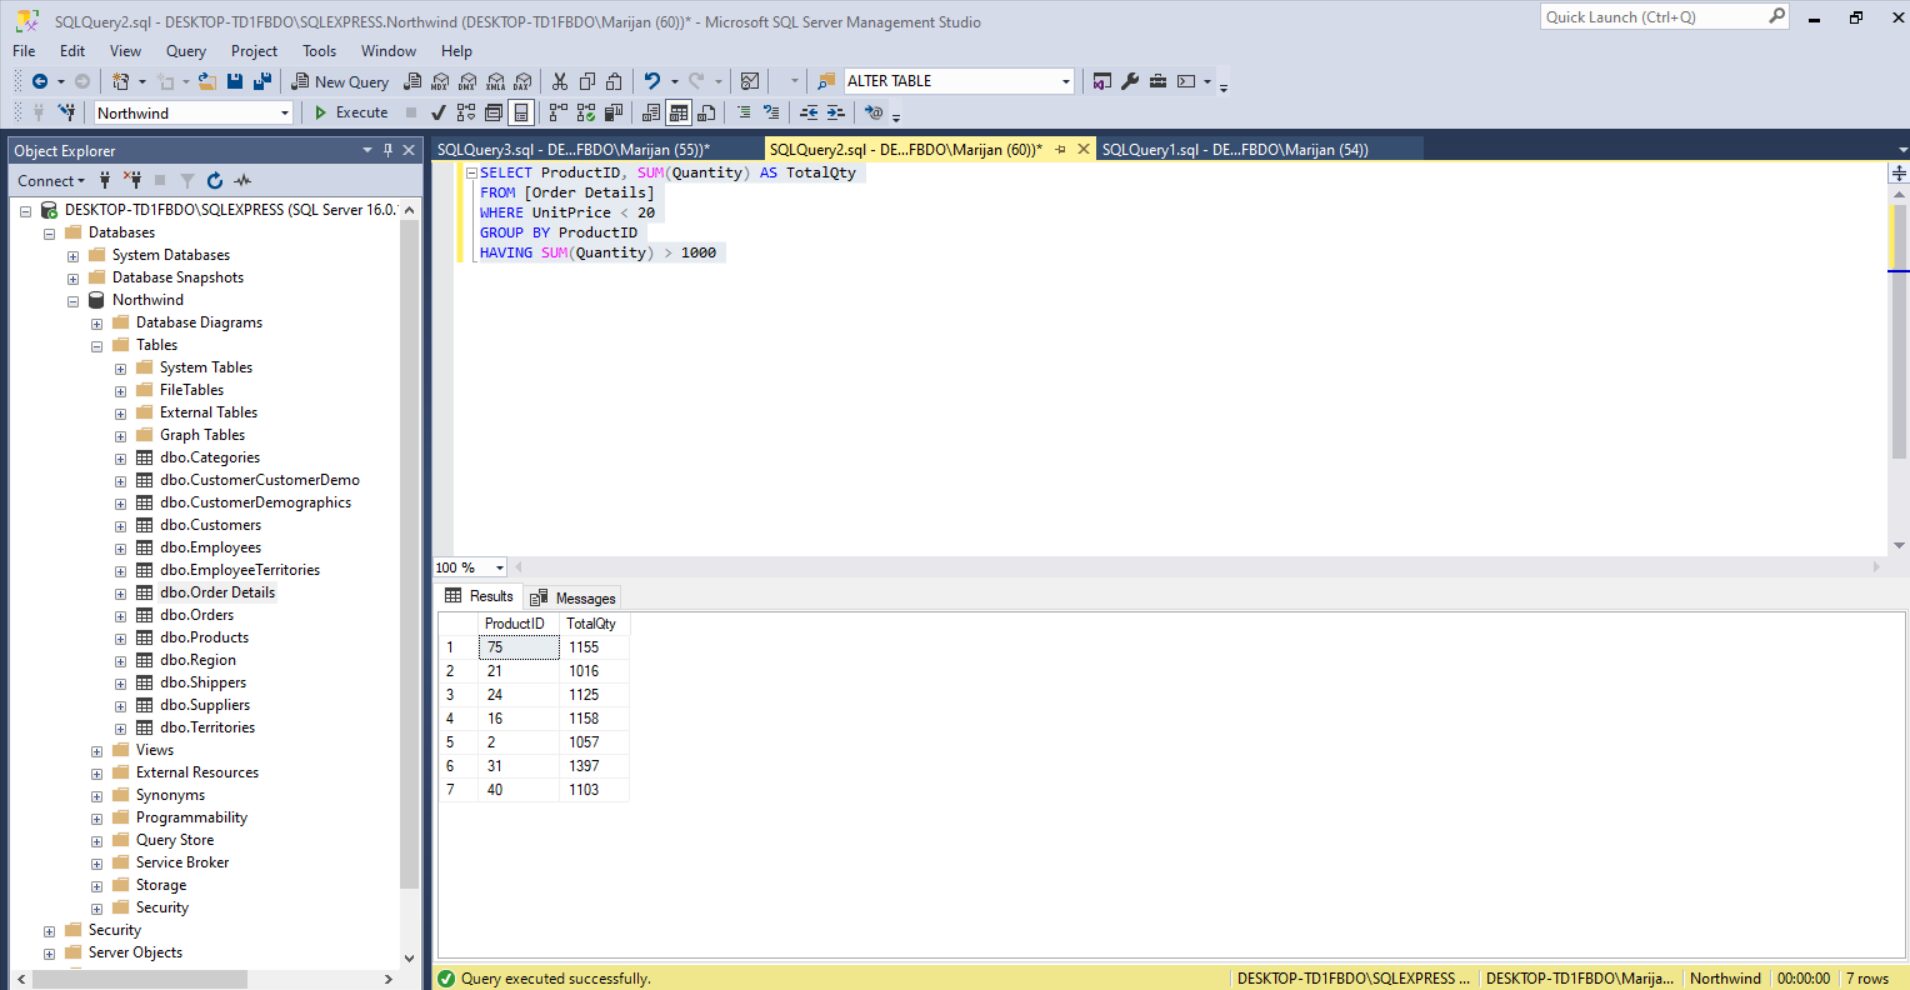Click the New Query button
The height and width of the screenshot is (990, 1910).
pos(340,81)
